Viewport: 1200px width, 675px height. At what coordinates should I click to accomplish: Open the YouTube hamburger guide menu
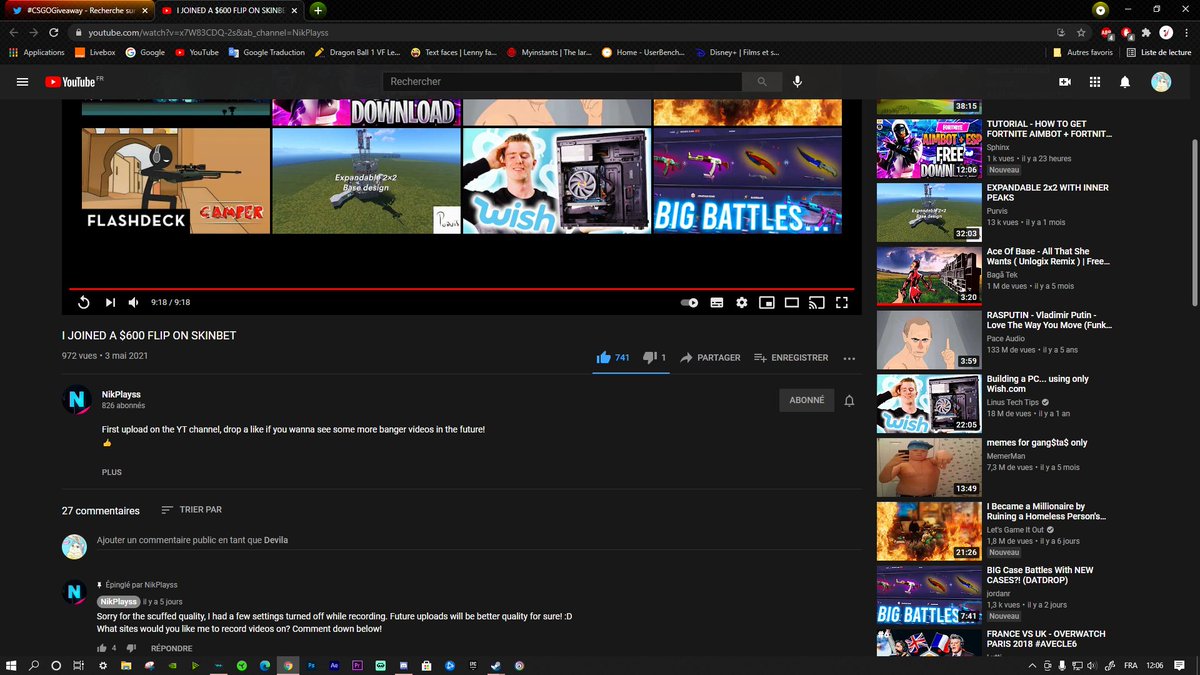coord(23,82)
